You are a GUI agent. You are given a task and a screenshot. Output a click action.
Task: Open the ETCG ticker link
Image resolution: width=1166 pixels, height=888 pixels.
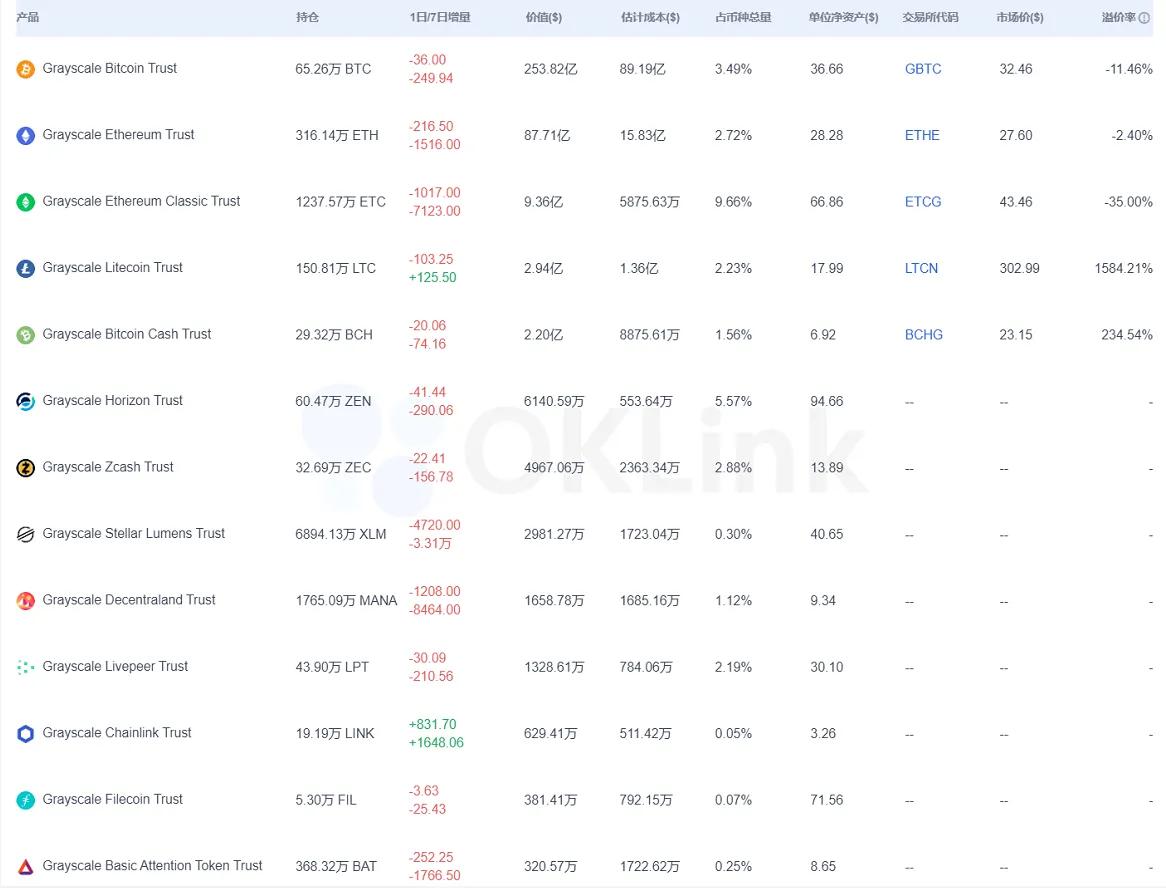tap(923, 202)
